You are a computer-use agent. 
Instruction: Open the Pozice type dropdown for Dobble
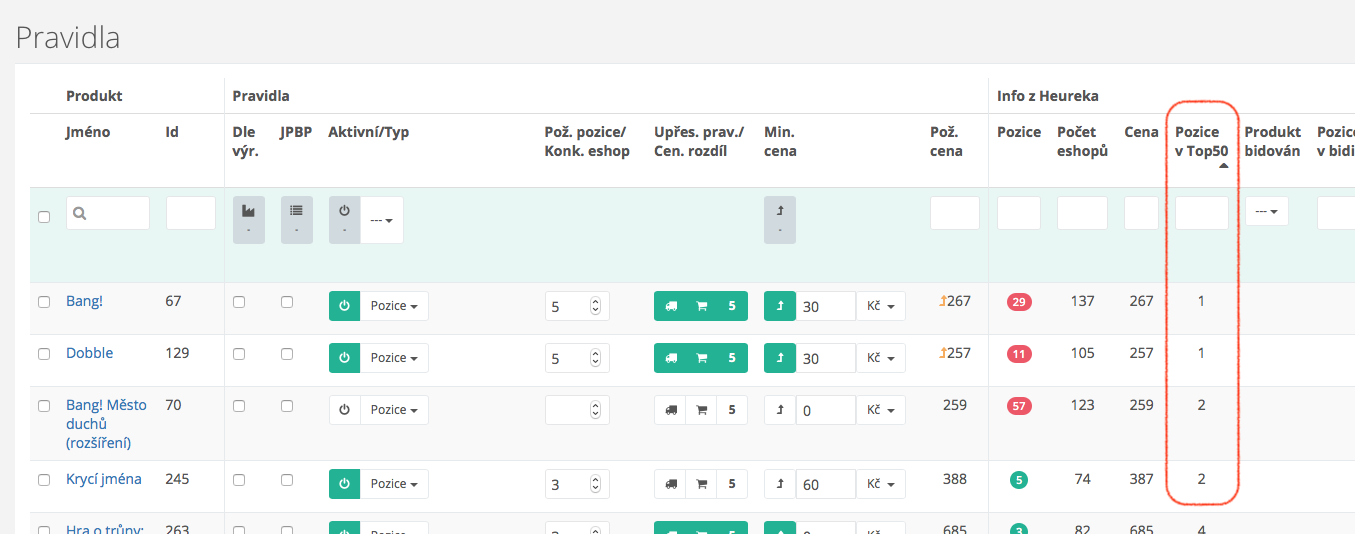pyautogui.click(x=394, y=358)
